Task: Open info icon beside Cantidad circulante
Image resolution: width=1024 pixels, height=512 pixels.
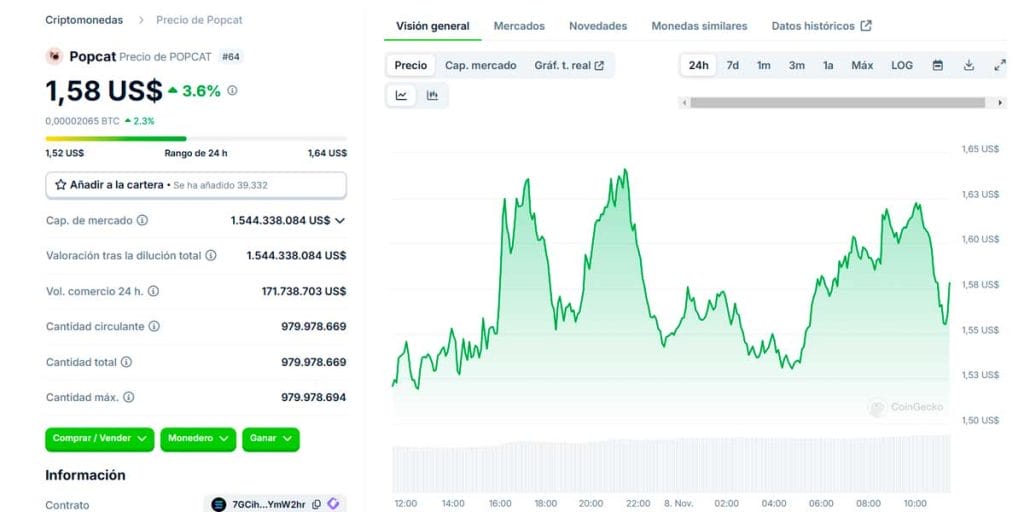Action: pyautogui.click(x=154, y=327)
